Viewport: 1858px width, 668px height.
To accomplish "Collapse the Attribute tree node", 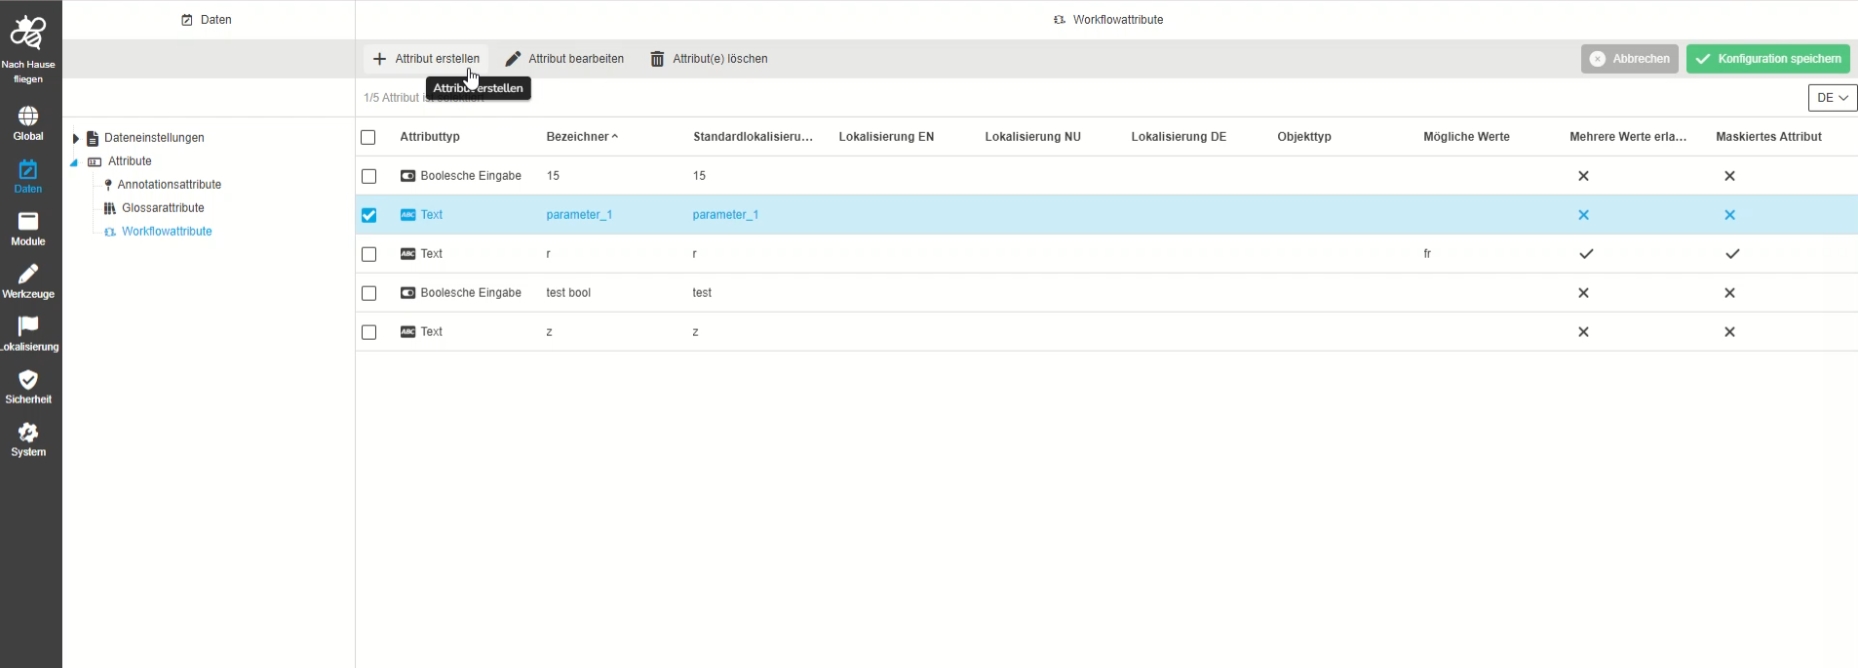I will coord(74,162).
